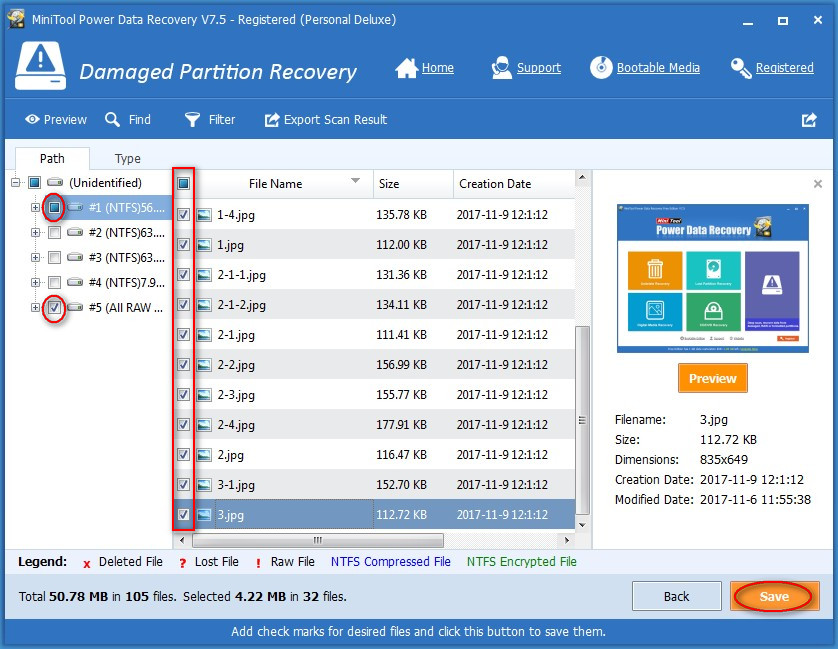Click the file list scroll-down arrow
838x649 pixels.
coord(582,525)
